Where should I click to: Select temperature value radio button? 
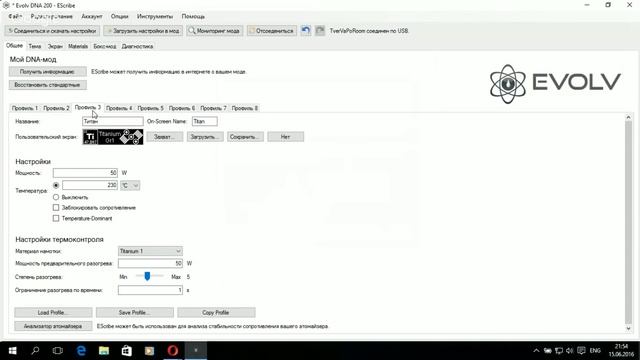pyautogui.click(x=56, y=185)
